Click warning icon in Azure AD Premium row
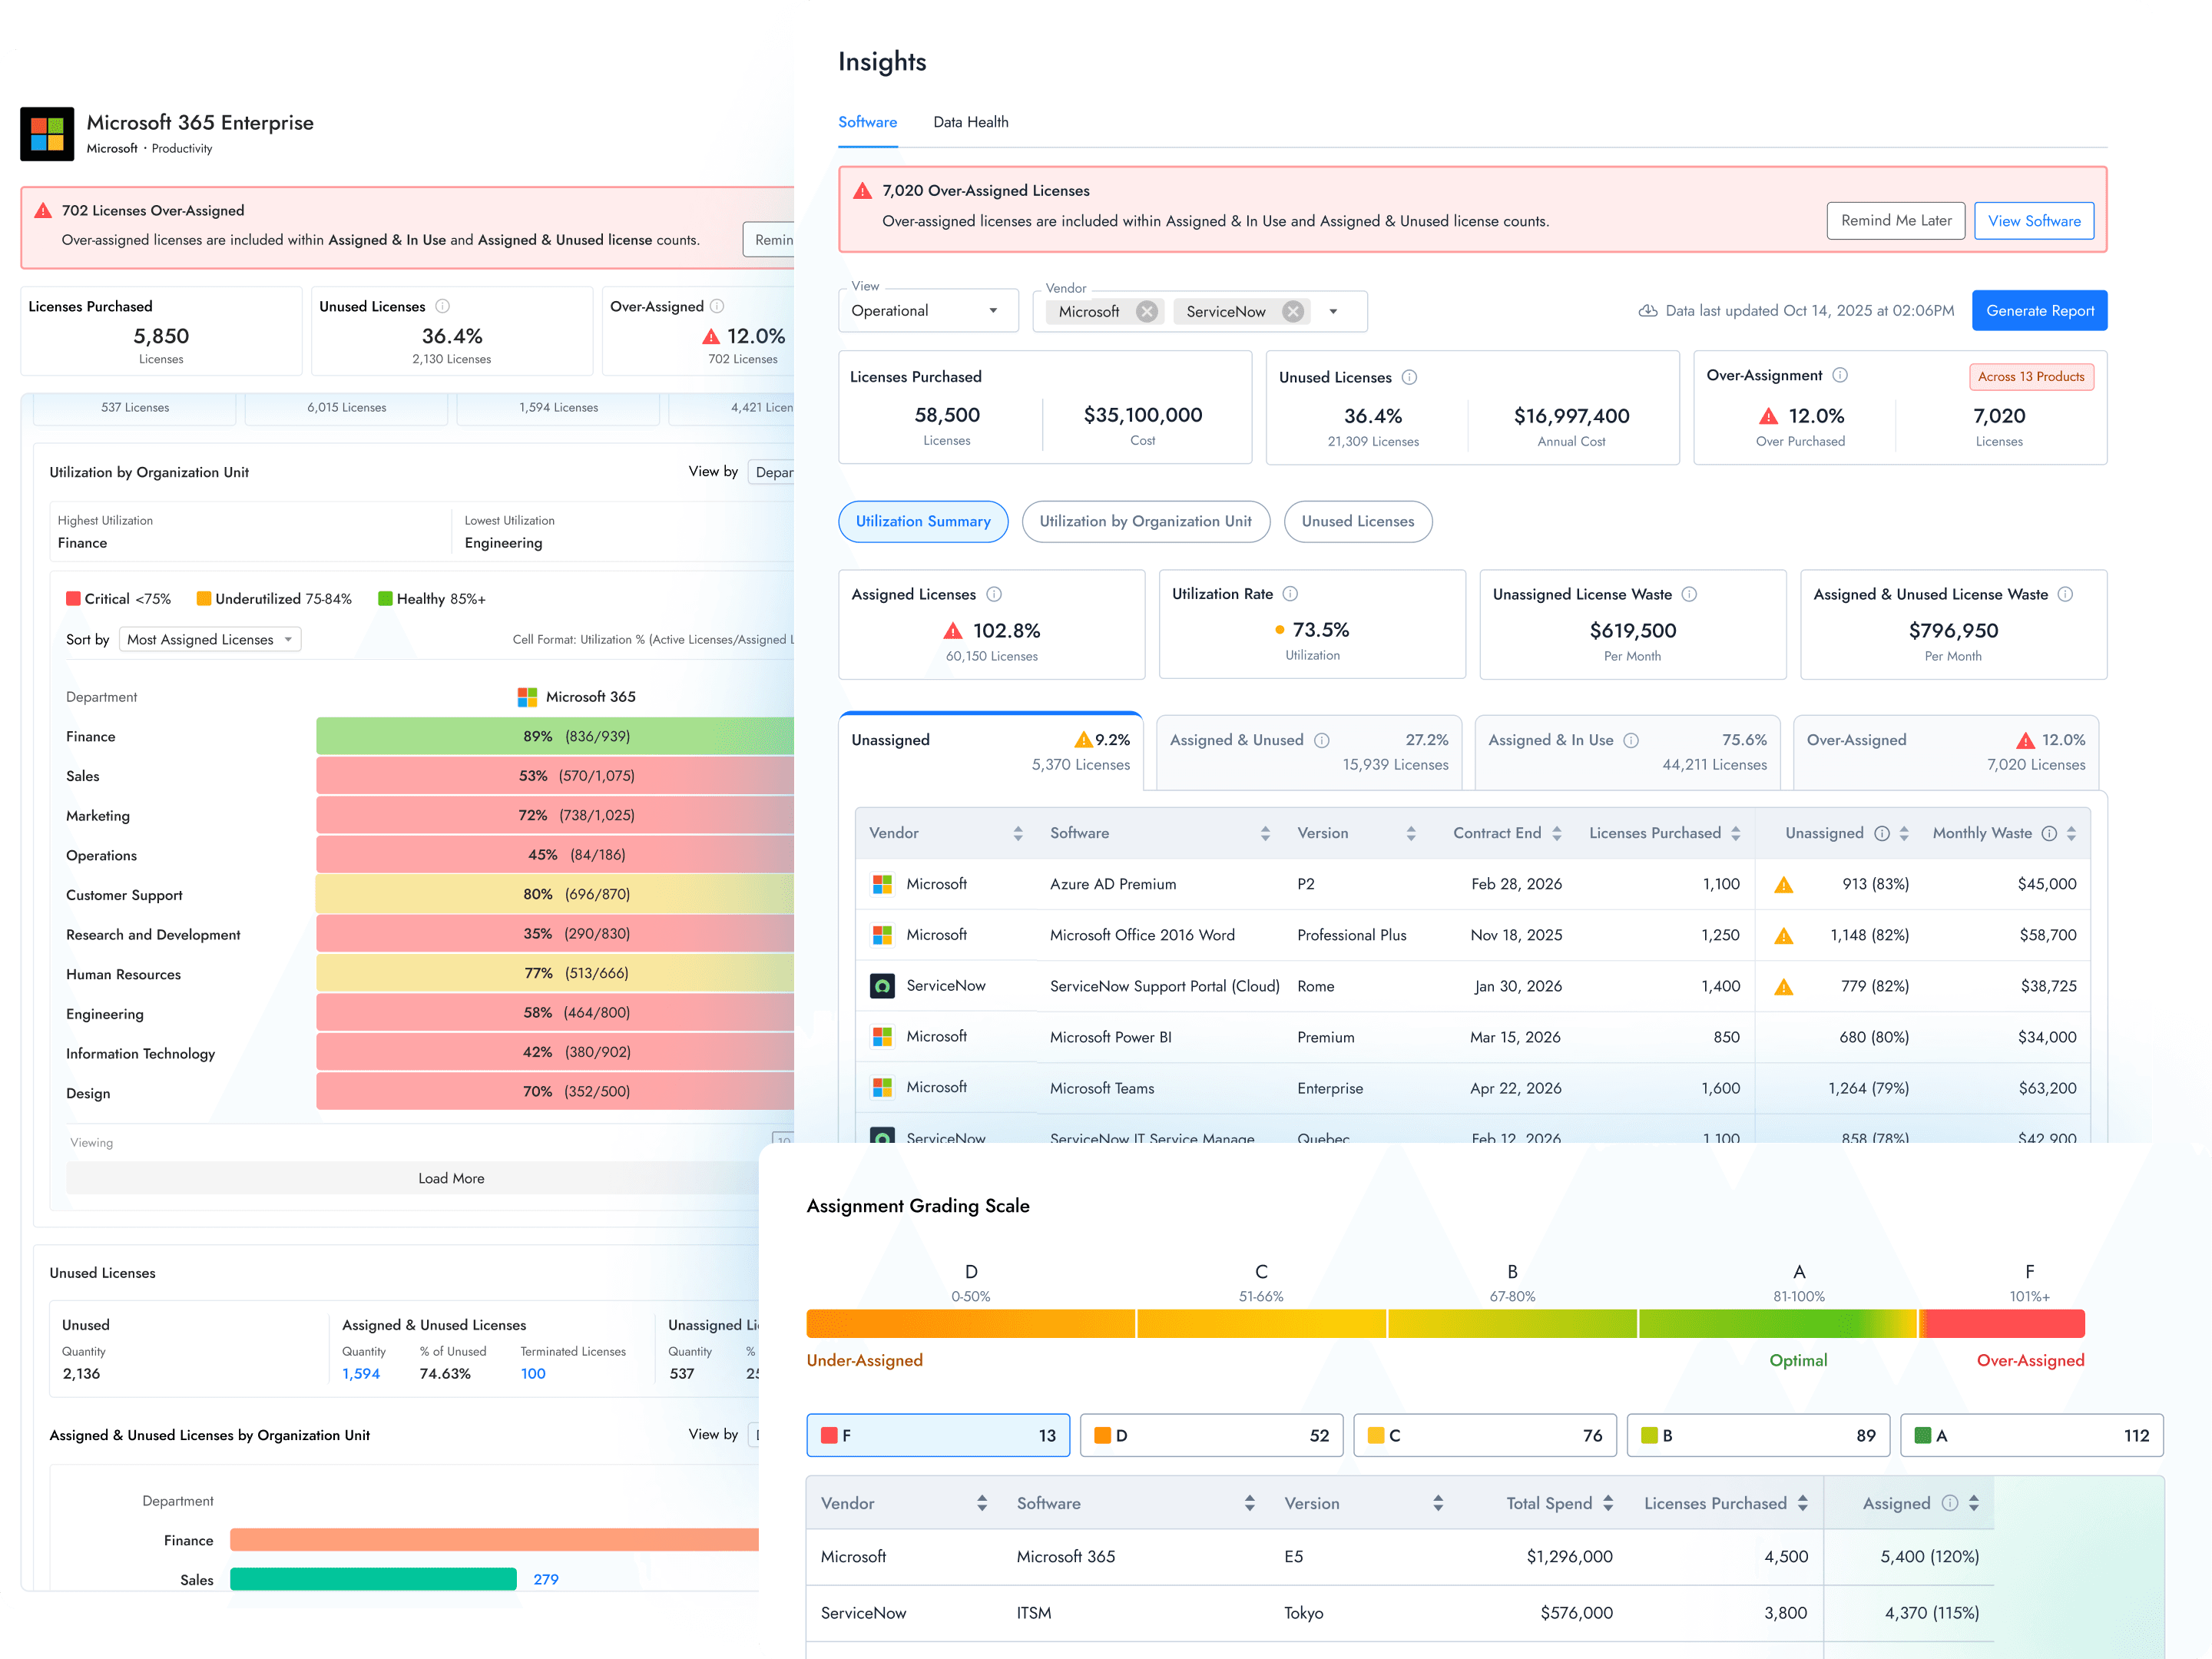The width and height of the screenshot is (2212, 1659). pos(1783,885)
